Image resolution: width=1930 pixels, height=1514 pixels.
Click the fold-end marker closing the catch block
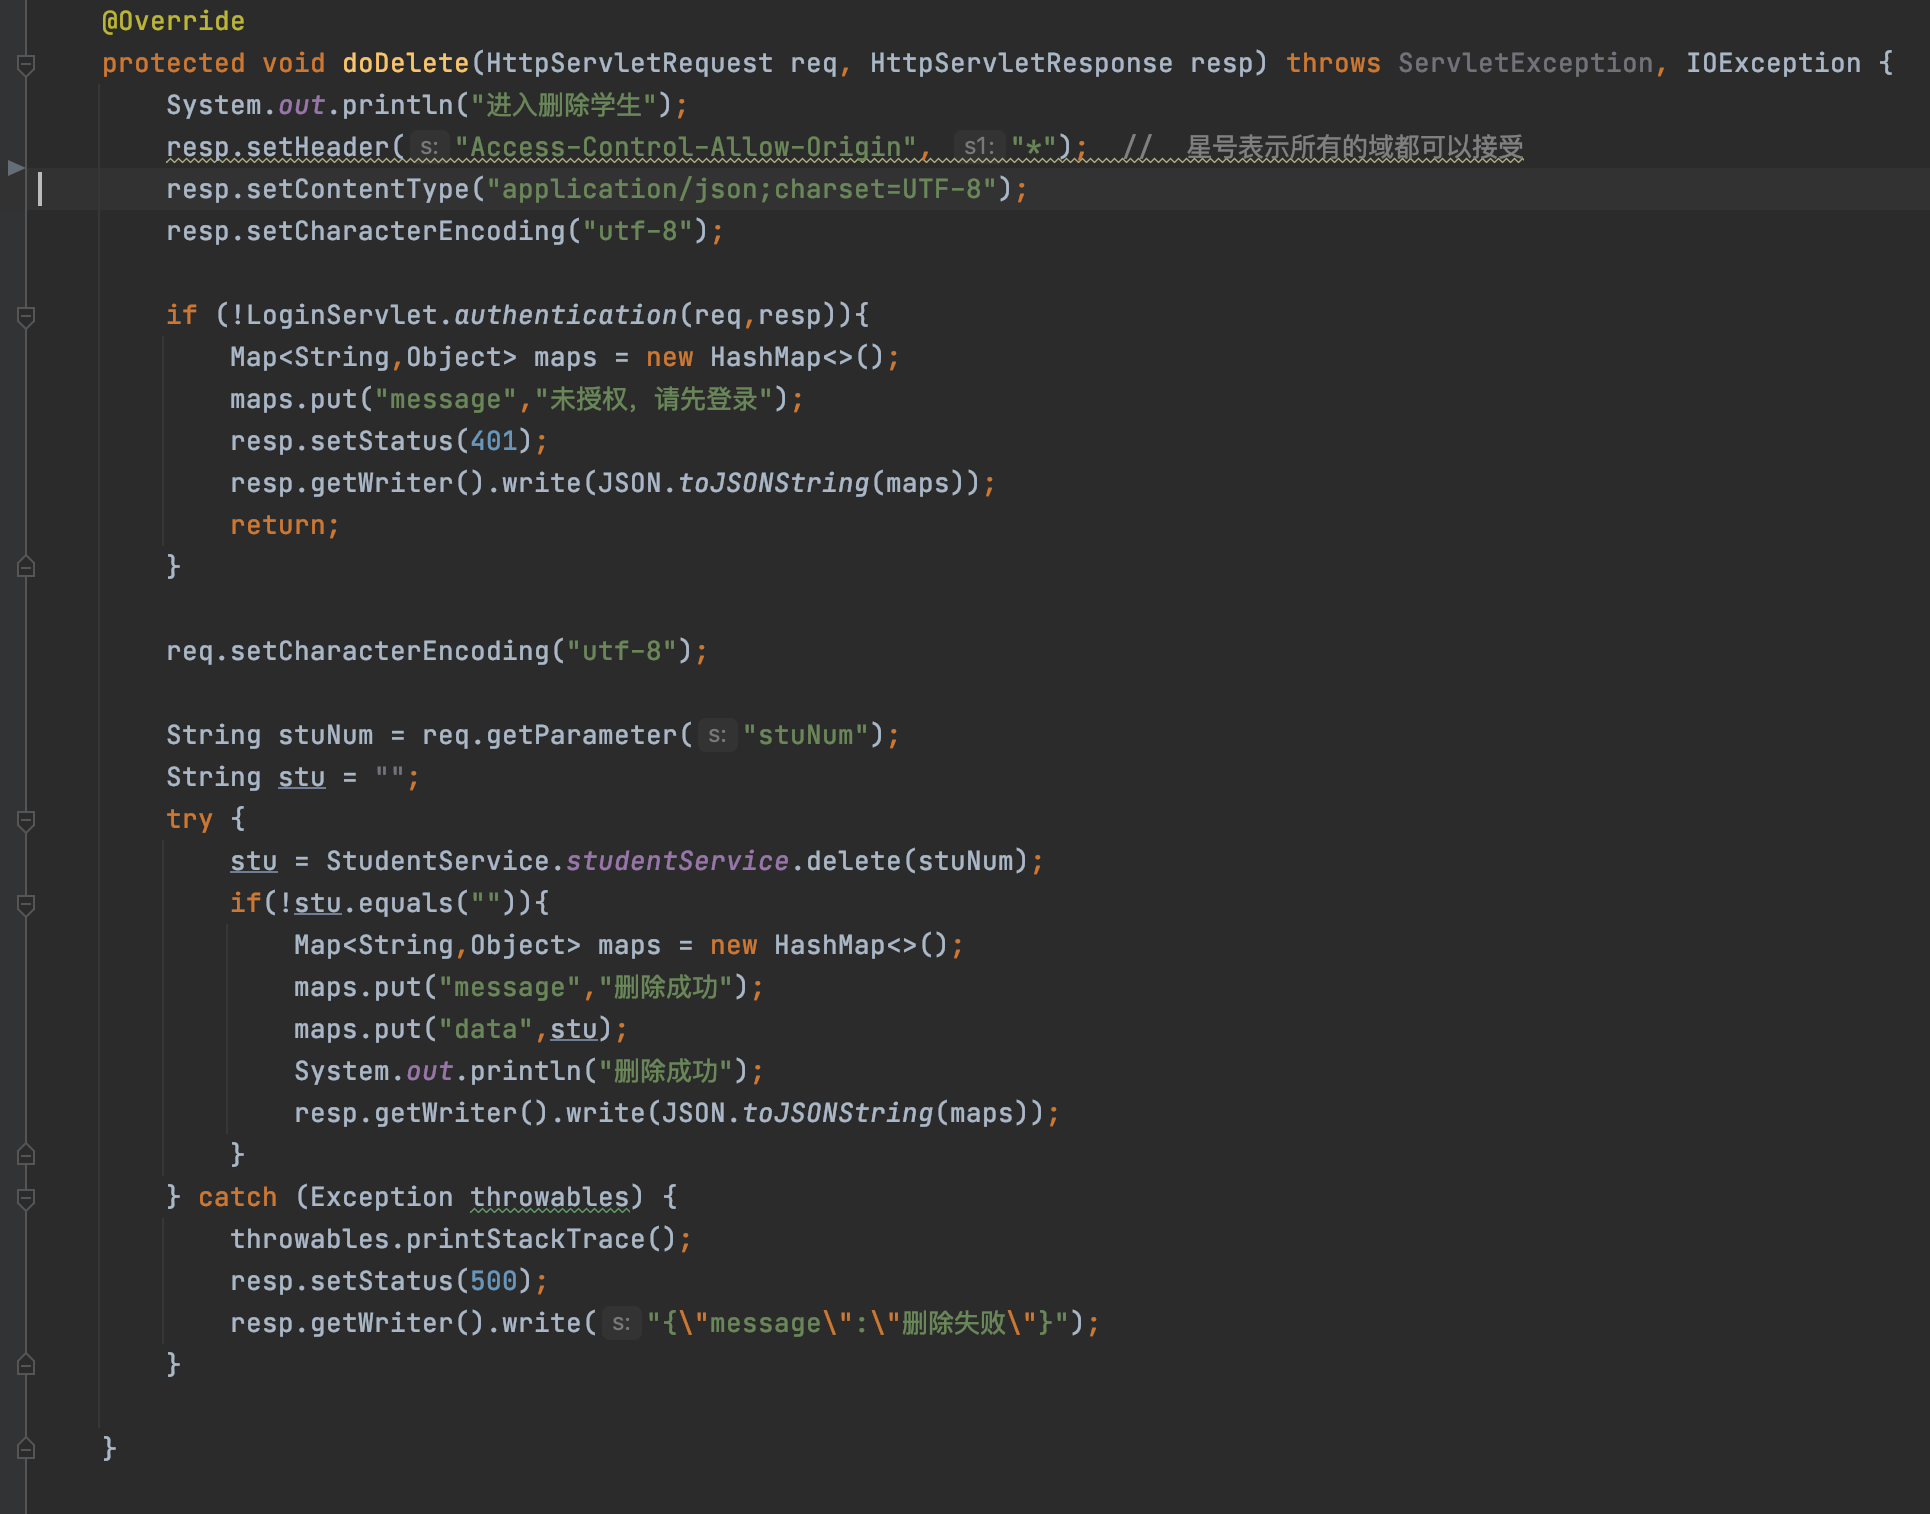(x=27, y=1365)
